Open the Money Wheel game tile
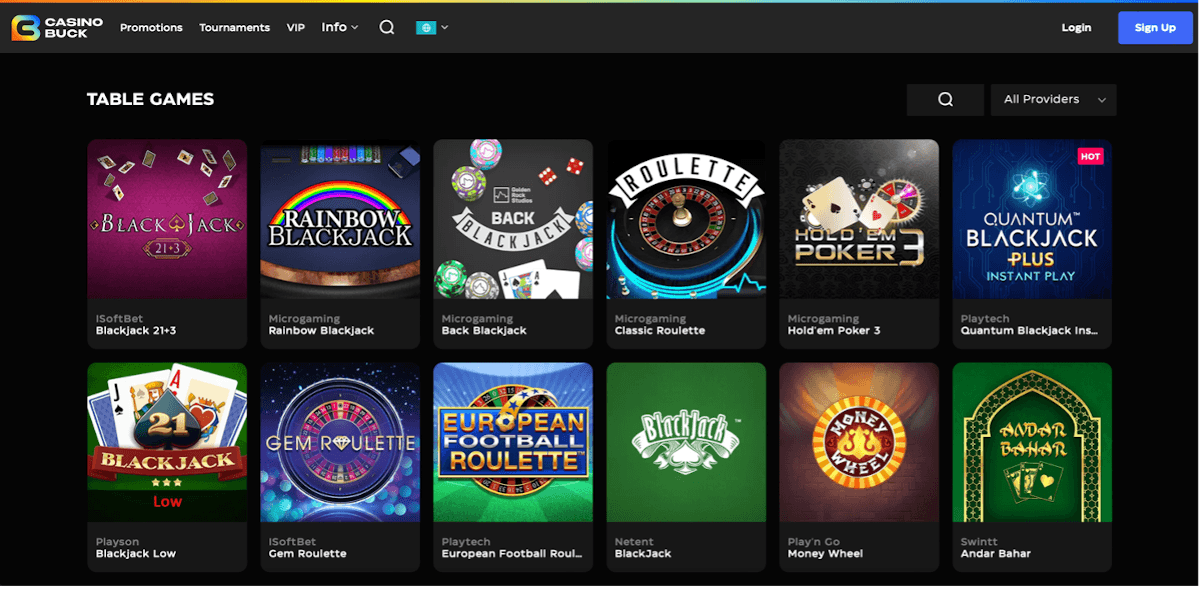Screen dimensions: 1200x589 859,442
